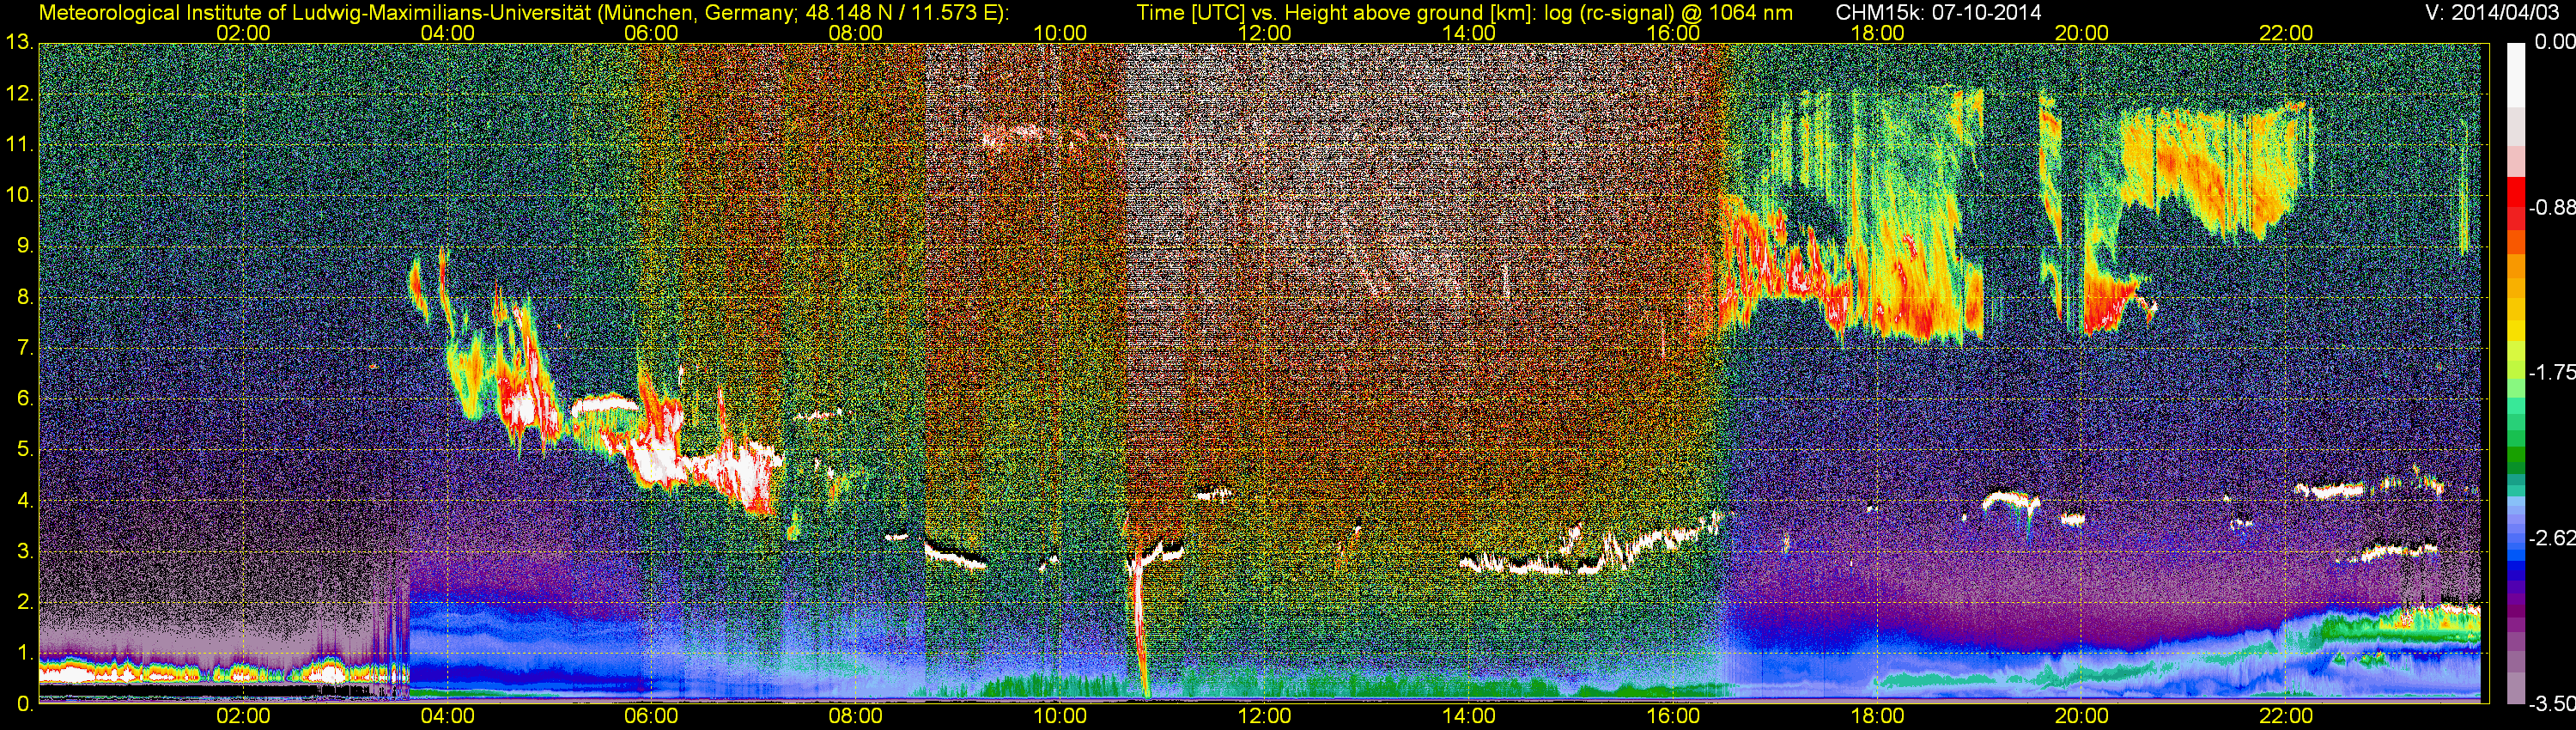The width and height of the screenshot is (2576, 730).
Task: Pick the white segment of the color scale
Action: (x=2516, y=75)
